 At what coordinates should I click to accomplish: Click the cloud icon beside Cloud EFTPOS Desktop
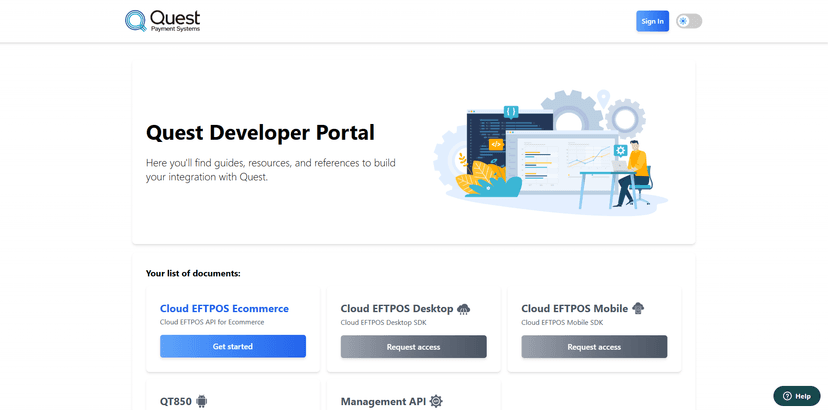[x=464, y=309]
